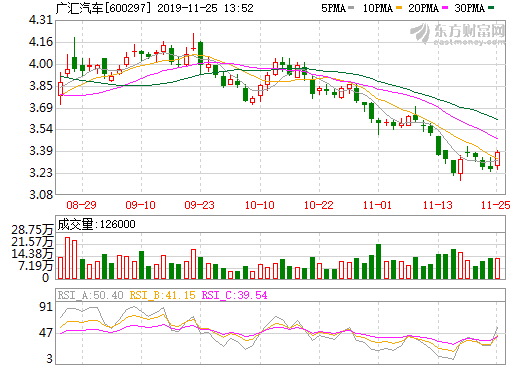Click the 4.16 price axis label

pos(41,42)
